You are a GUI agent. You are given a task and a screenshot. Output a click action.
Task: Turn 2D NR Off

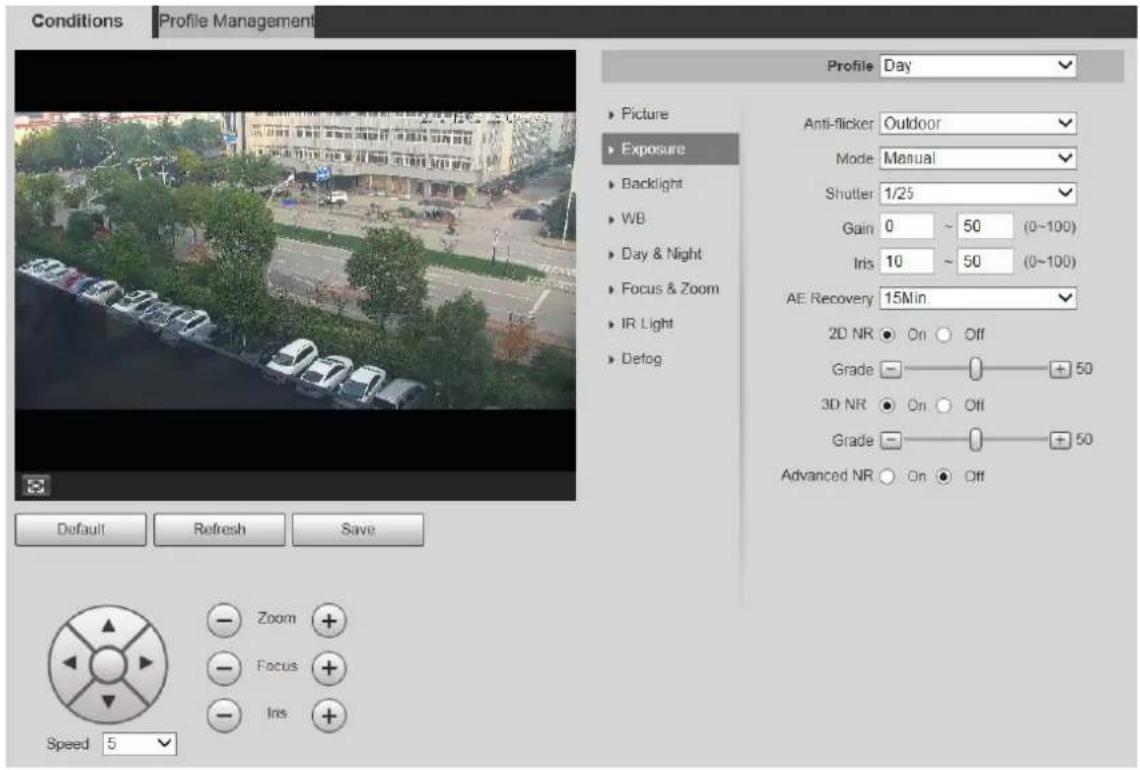tap(944, 334)
